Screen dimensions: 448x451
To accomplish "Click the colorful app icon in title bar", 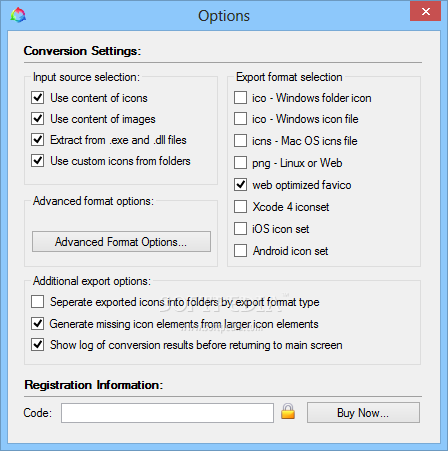I will [x=18, y=15].
